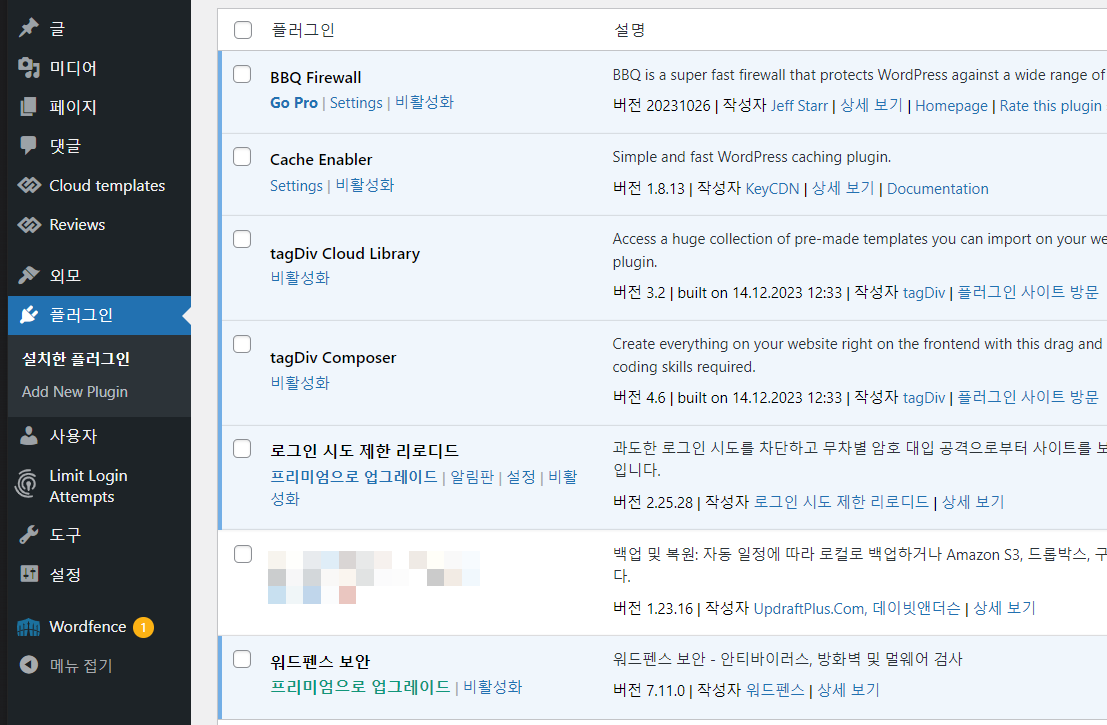The width and height of the screenshot is (1107, 725).
Task: Deactivate 워드펜스 보안 via 비활성화
Action: [x=493, y=687]
